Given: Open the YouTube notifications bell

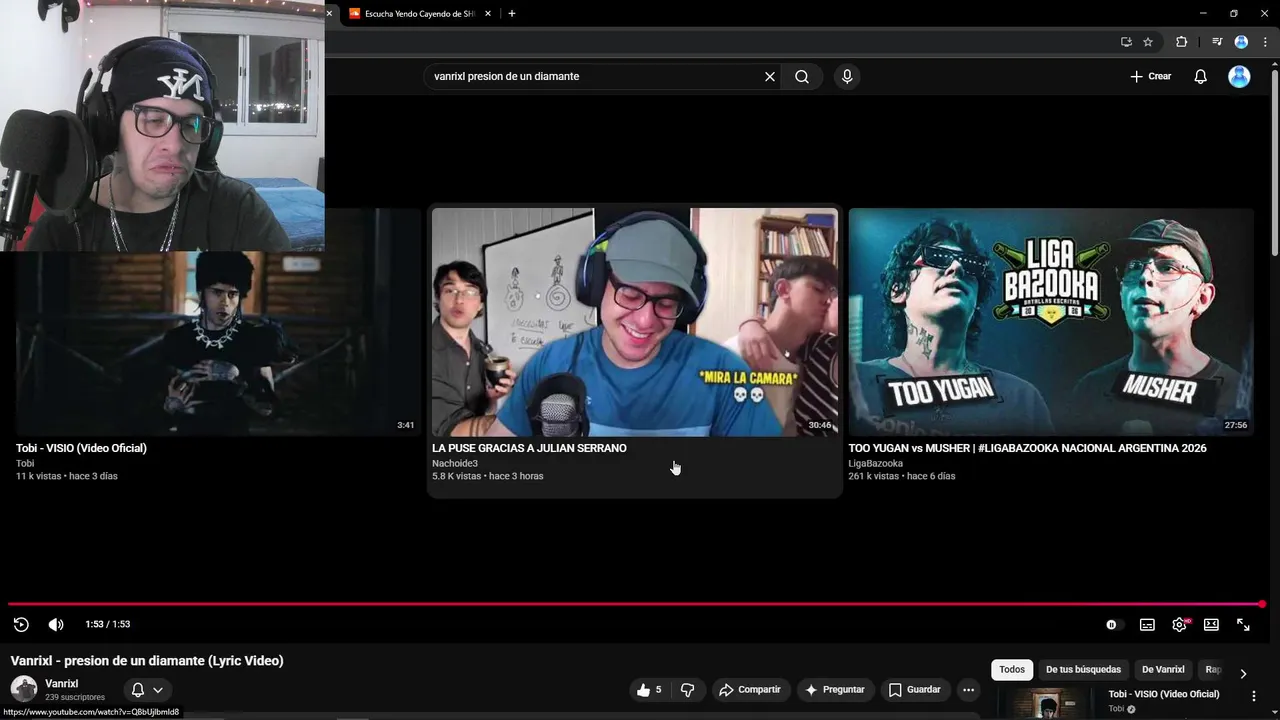Looking at the screenshot, I should tap(1201, 76).
